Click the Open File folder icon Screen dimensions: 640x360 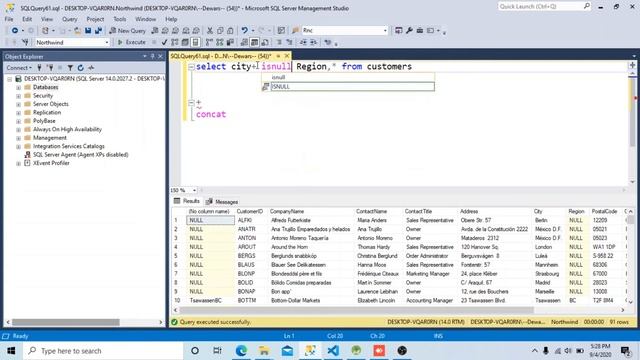(x=77, y=31)
